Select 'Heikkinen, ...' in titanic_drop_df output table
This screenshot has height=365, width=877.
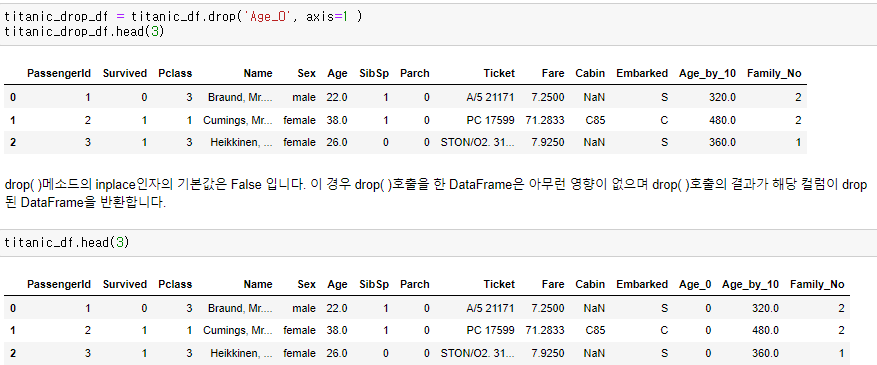[242, 143]
